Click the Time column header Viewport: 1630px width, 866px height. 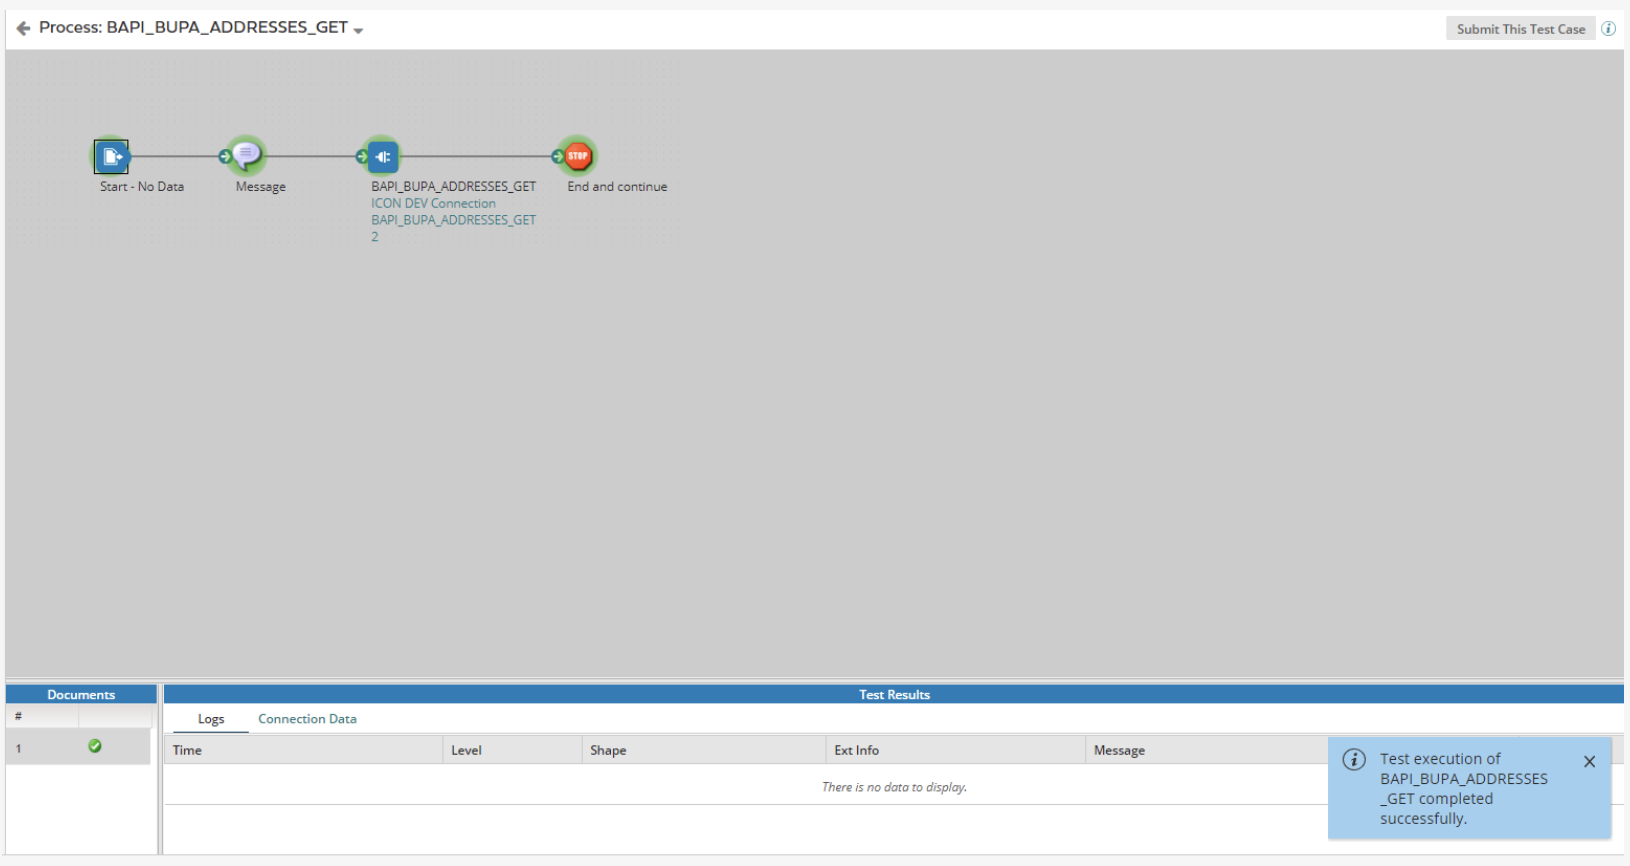click(x=187, y=750)
